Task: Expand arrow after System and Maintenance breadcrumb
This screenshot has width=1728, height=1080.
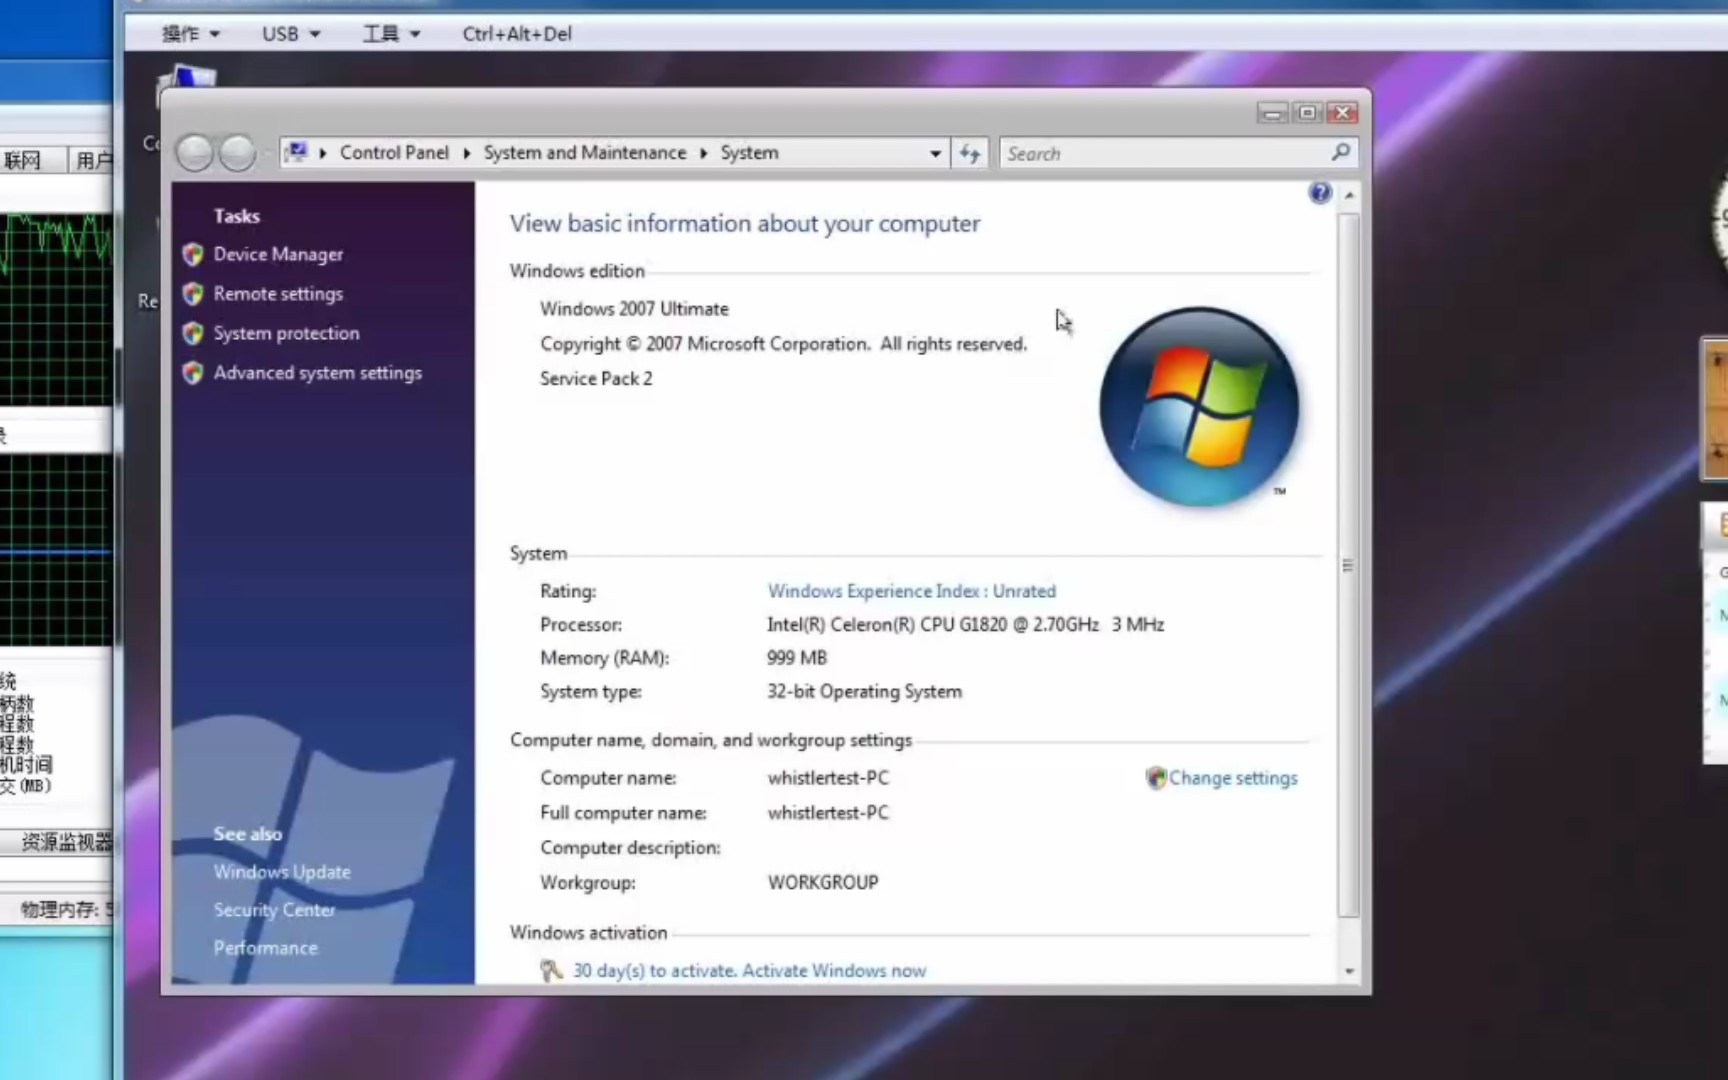Action: tap(704, 153)
